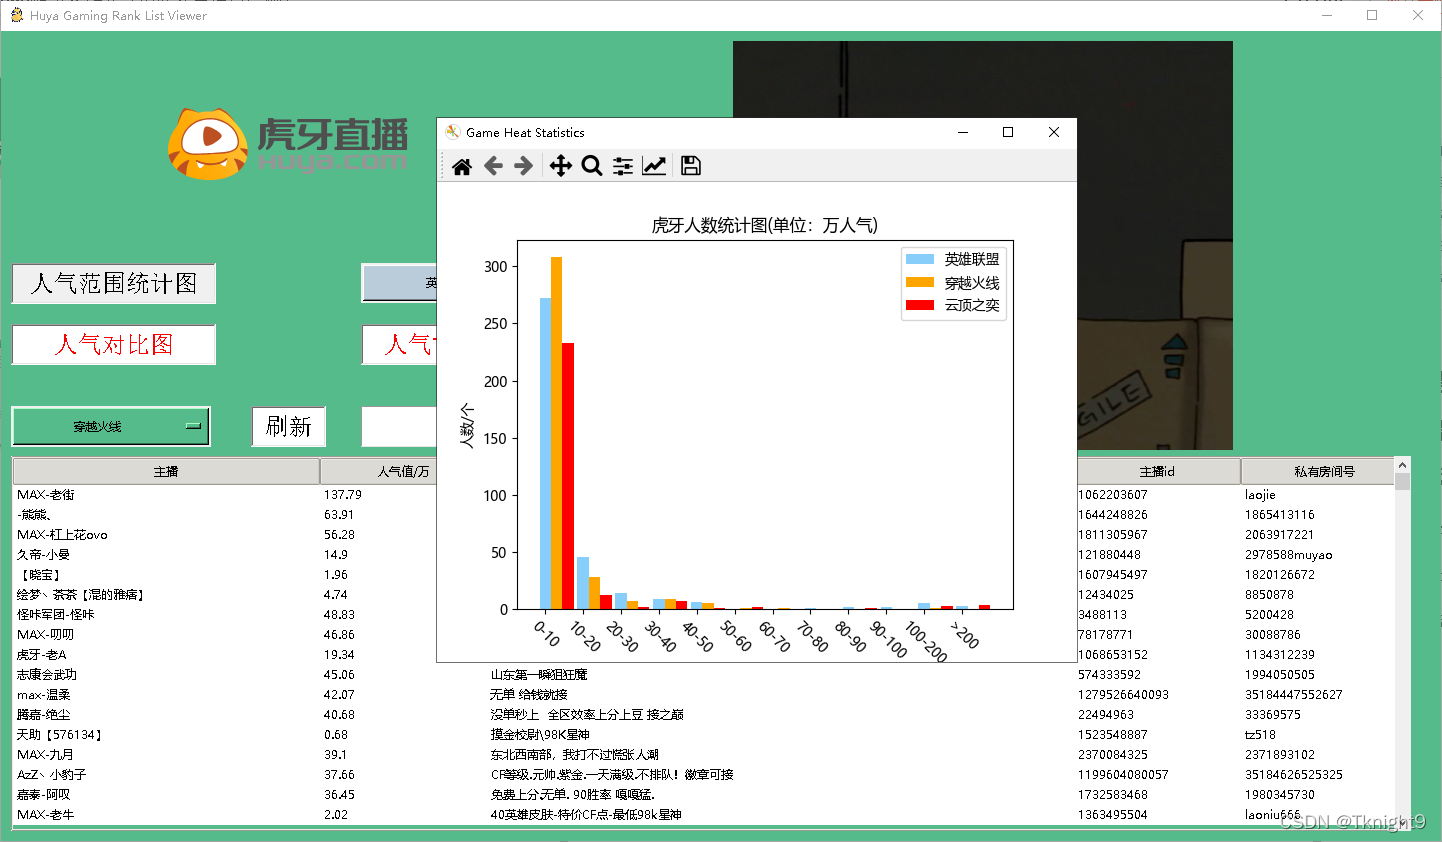The image size is (1442, 842).
Task: Click the room title 山东第一瞬狙狂魔
Action: (x=539, y=675)
